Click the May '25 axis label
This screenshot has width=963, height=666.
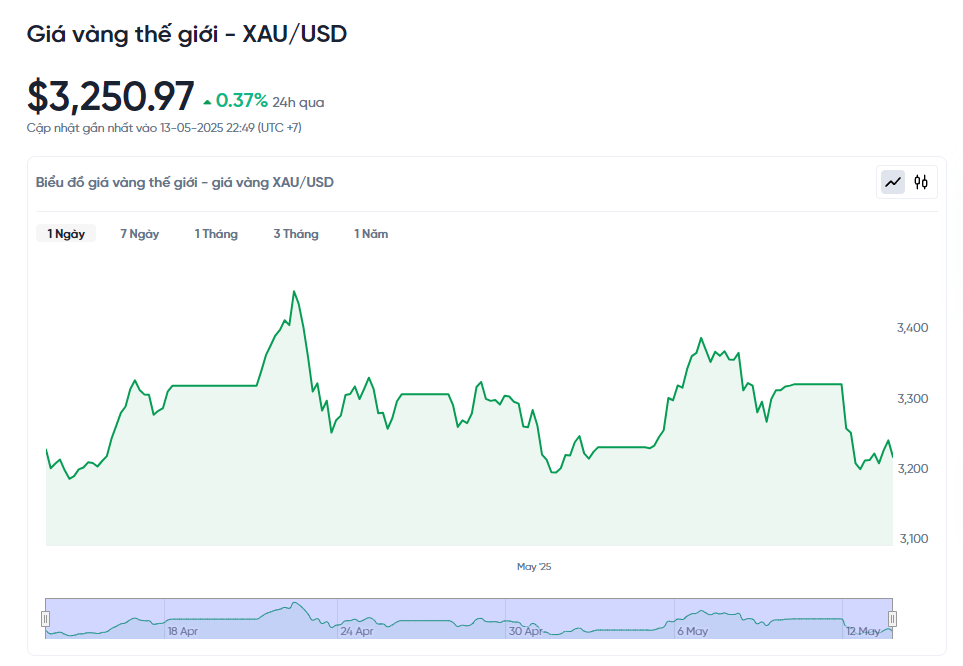tap(534, 567)
